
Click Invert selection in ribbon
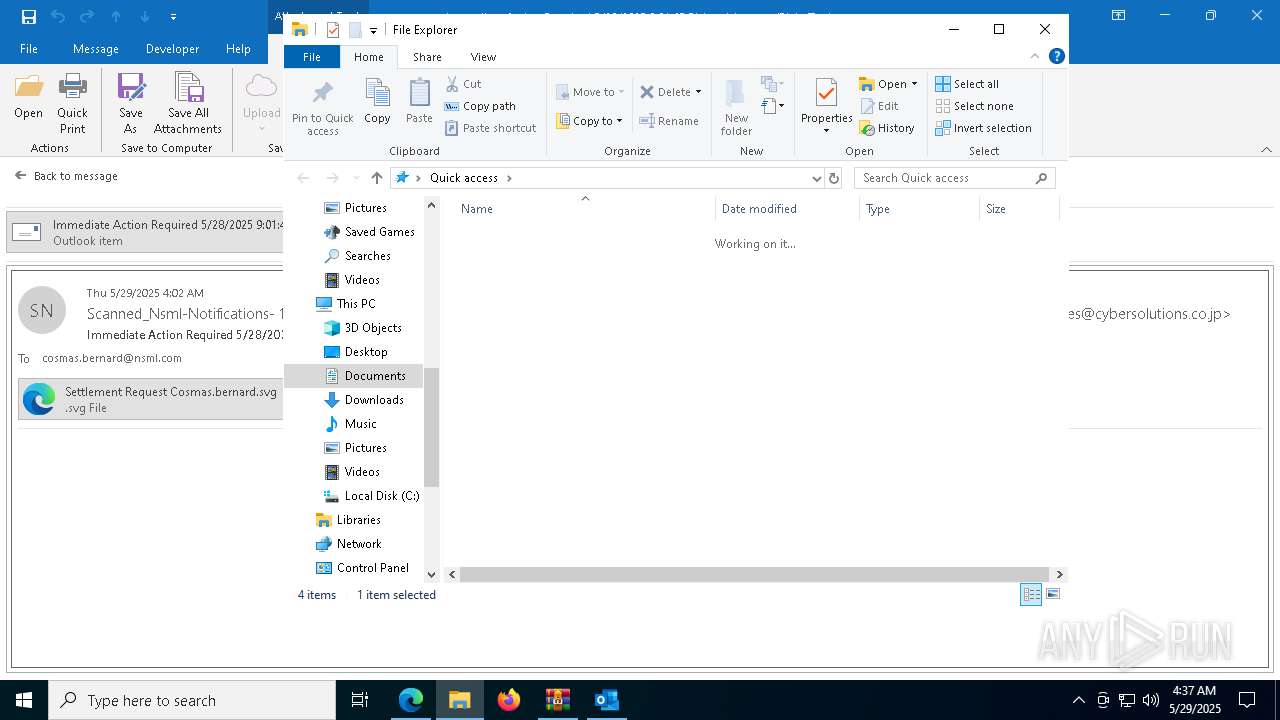coord(983,128)
